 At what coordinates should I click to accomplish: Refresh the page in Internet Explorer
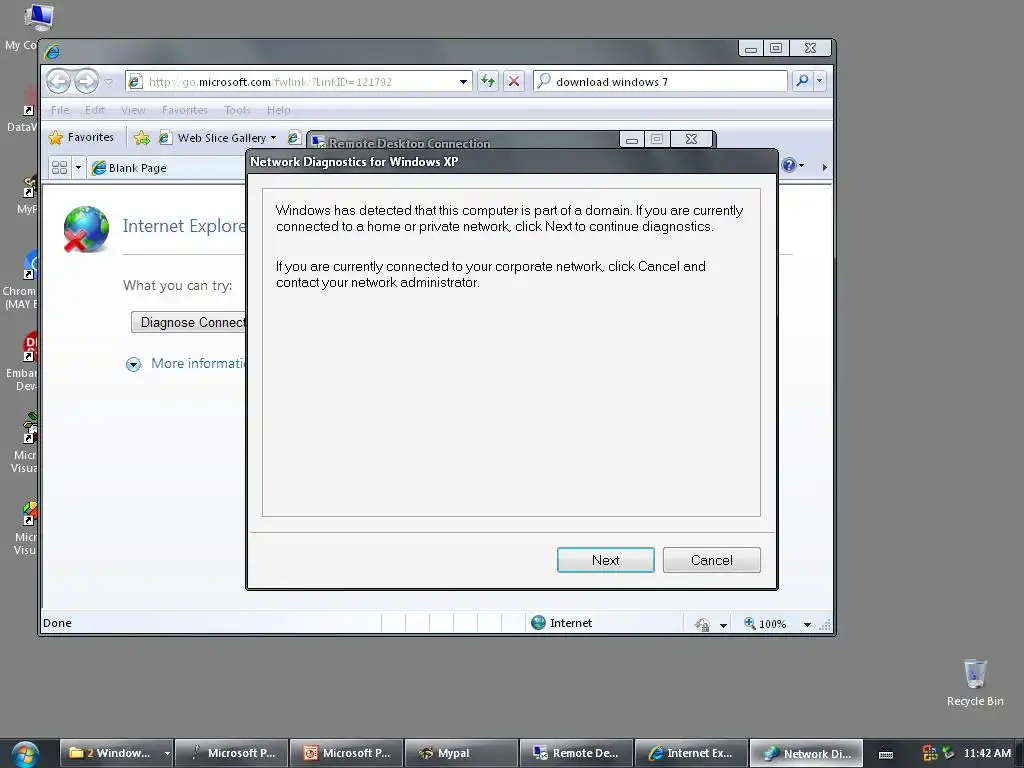click(x=488, y=82)
